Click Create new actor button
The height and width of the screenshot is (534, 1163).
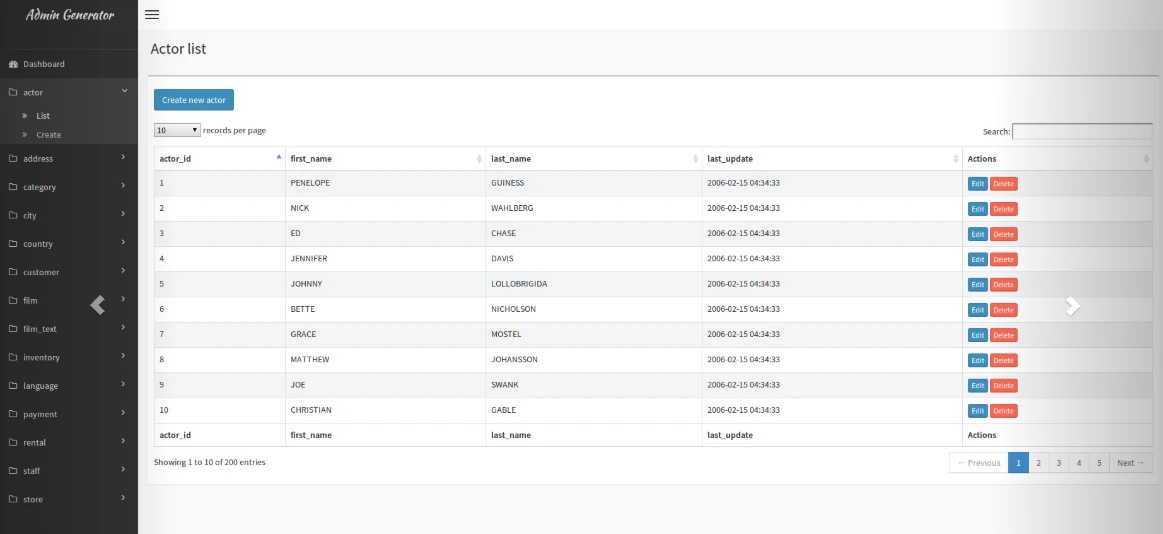194,100
